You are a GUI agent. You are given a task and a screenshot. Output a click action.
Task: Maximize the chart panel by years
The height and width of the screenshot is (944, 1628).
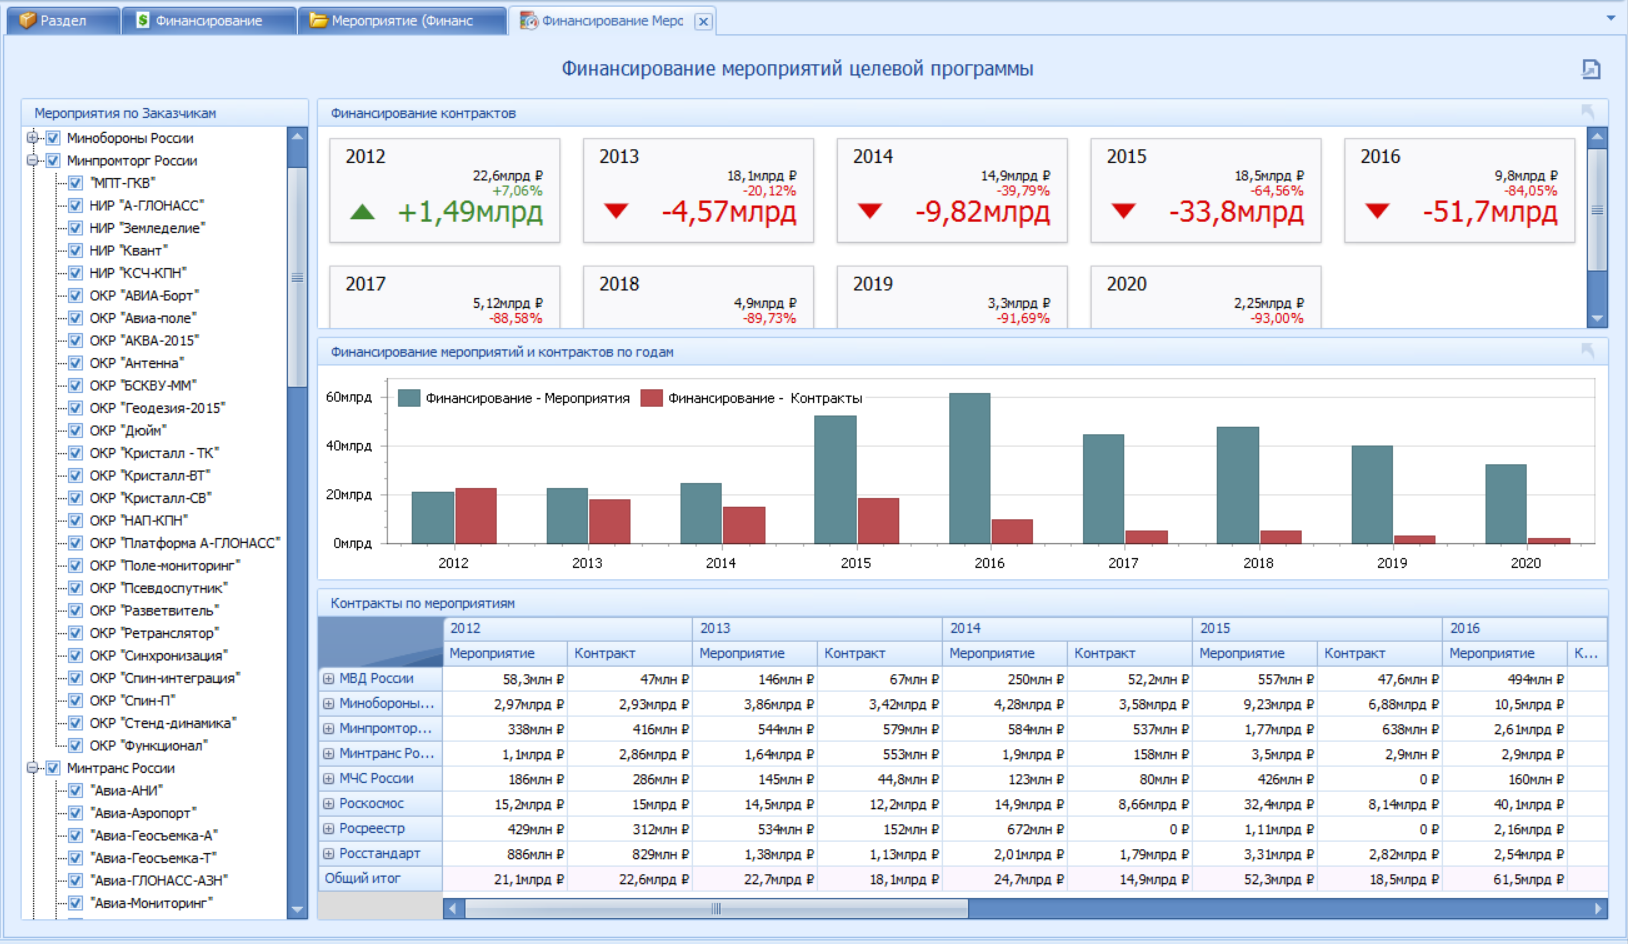tap(1587, 351)
